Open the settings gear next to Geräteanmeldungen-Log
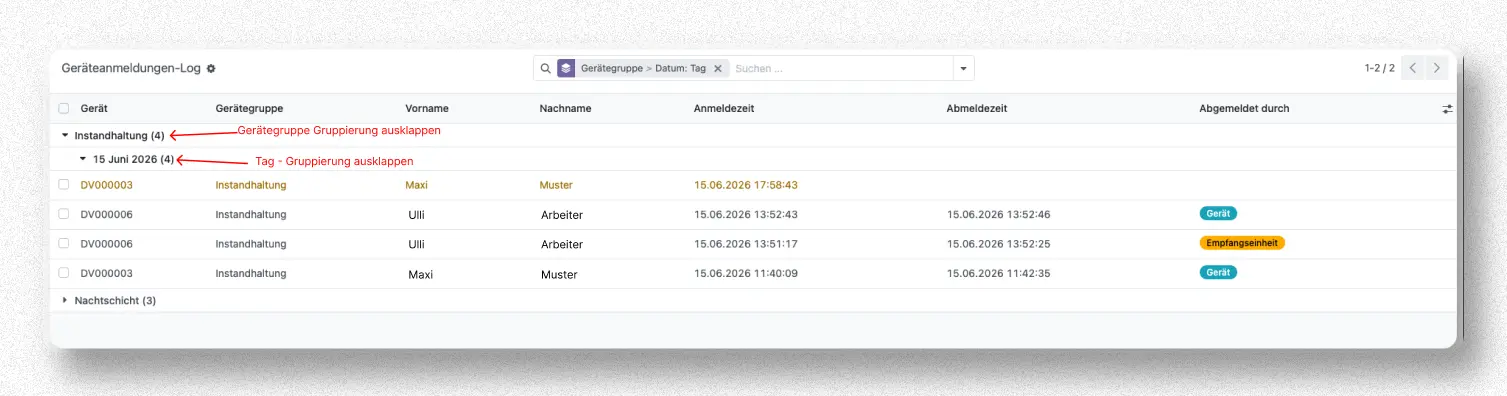The width and height of the screenshot is (1507, 396). click(x=211, y=69)
